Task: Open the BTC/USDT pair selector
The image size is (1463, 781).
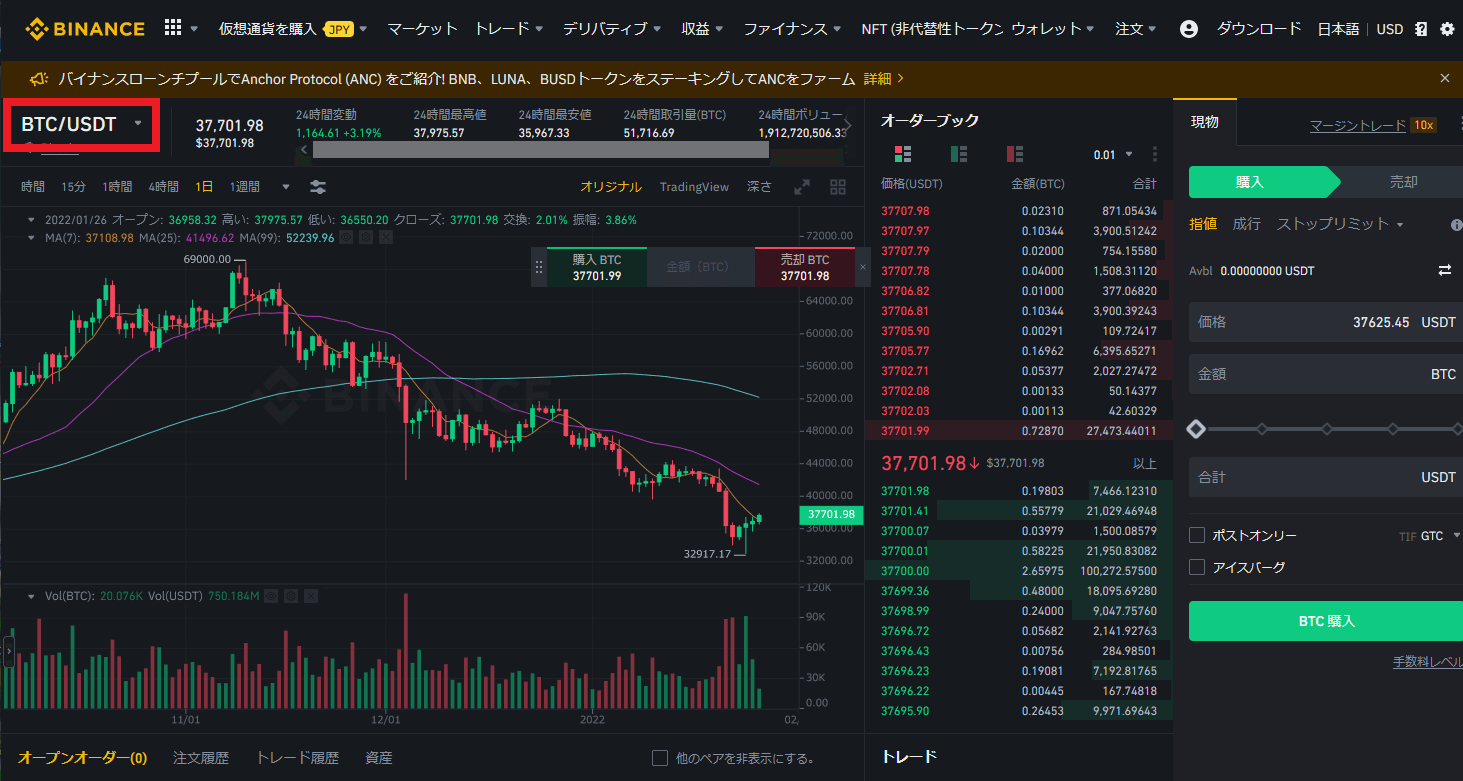Action: (83, 124)
